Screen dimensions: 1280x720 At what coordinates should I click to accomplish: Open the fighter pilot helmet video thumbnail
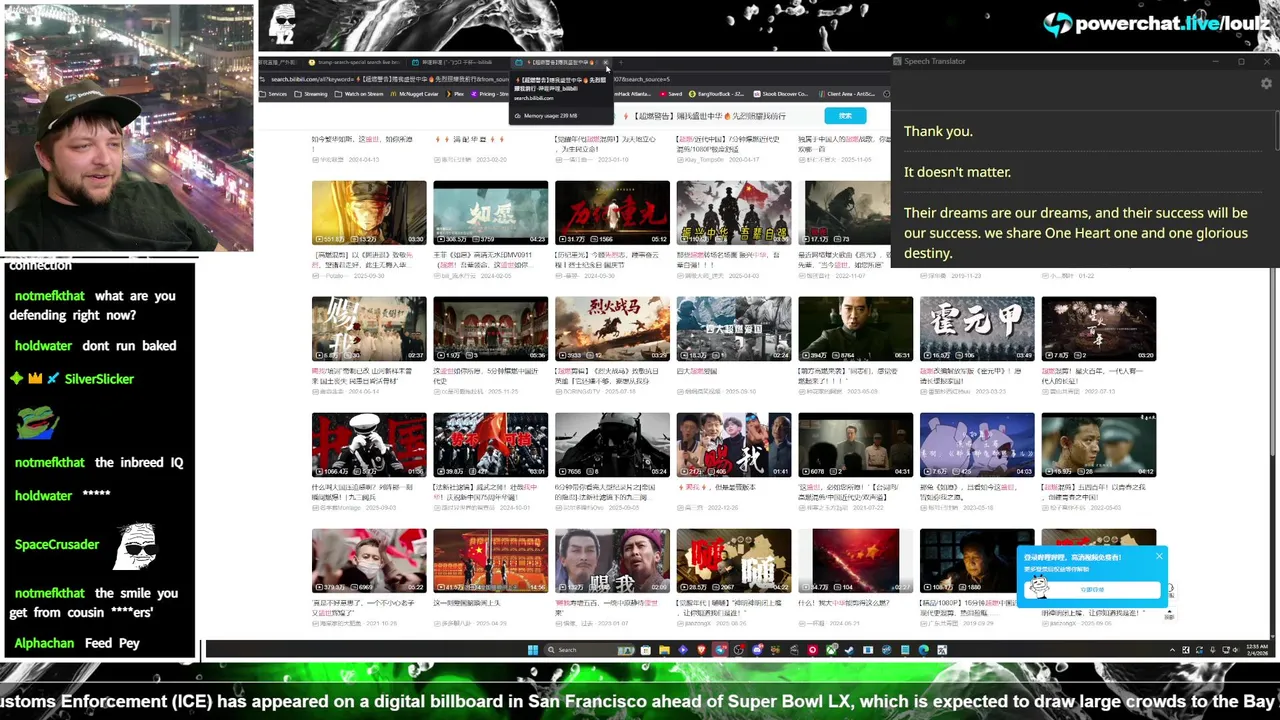612,445
